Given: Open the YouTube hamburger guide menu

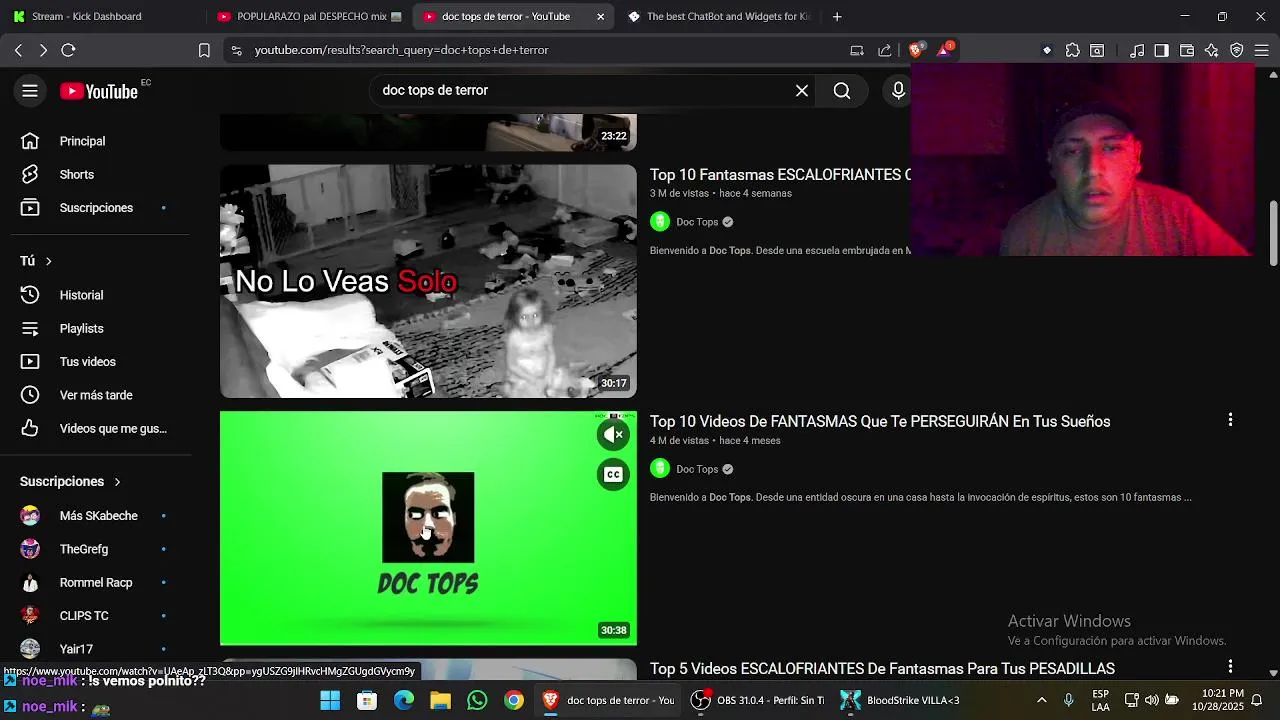Looking at the screenshot, I should (x=30, y=91).
